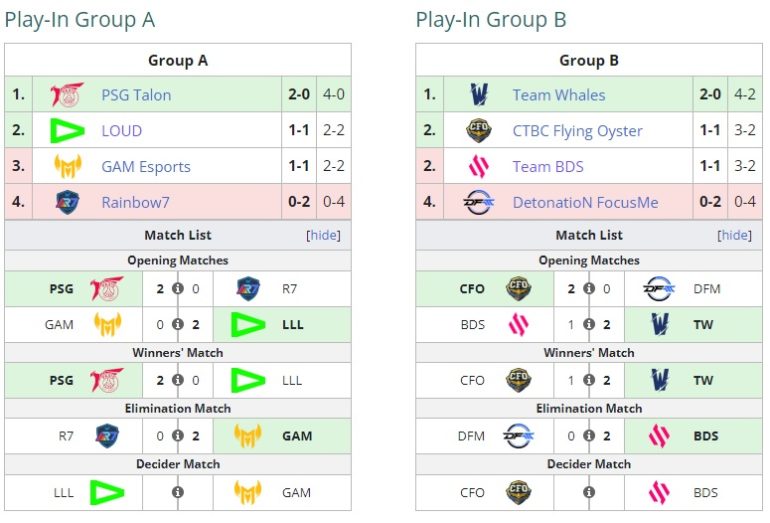Click Rainbow7 logo in standings row
The height and width of the screenshot is (523, 770).
click(x=68, y=202)
